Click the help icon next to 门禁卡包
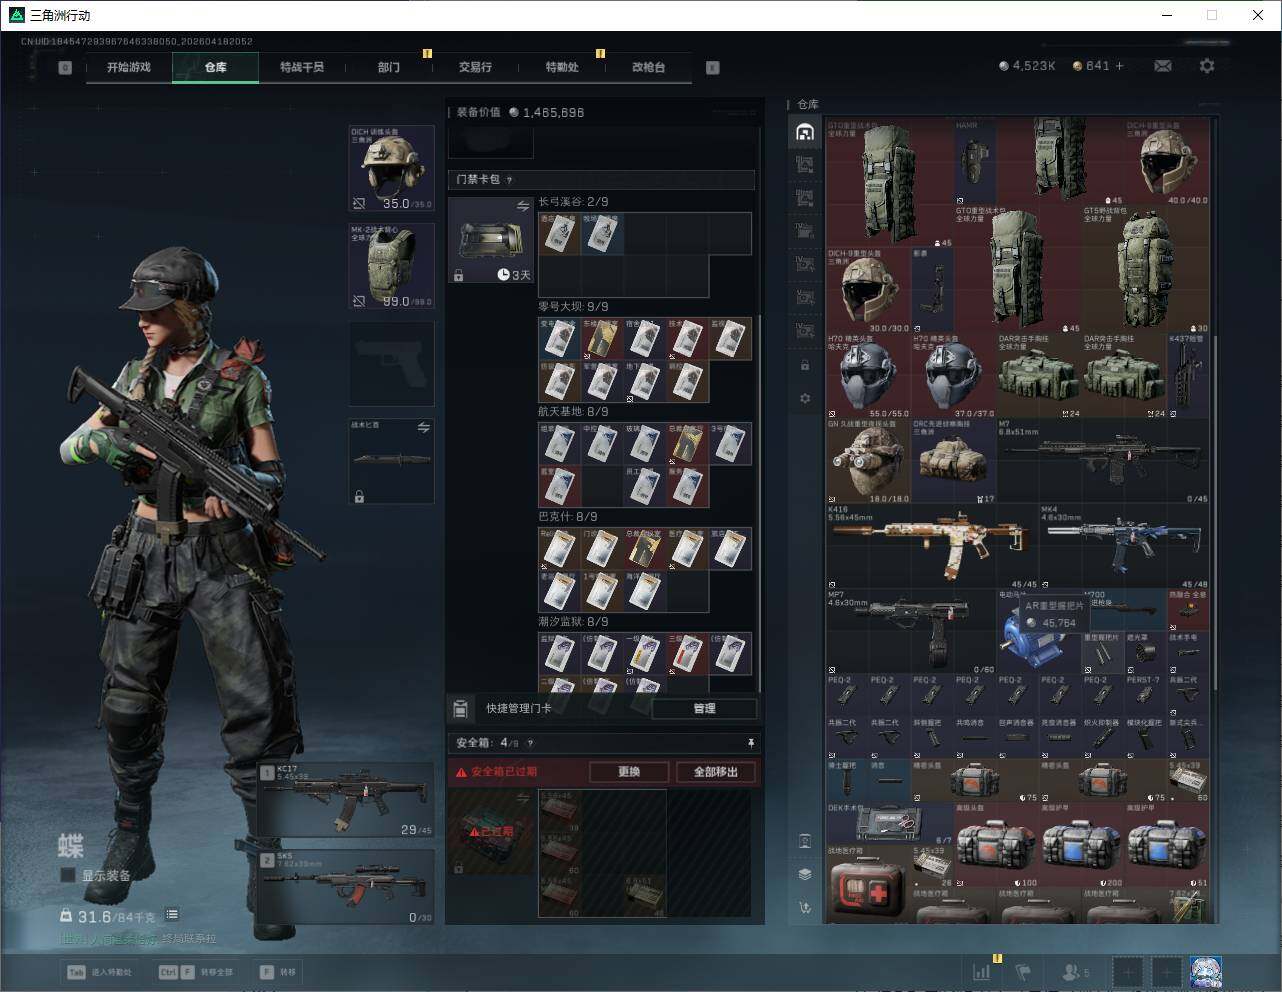The height and width of the screenshot is (992, 1282). 510,180
